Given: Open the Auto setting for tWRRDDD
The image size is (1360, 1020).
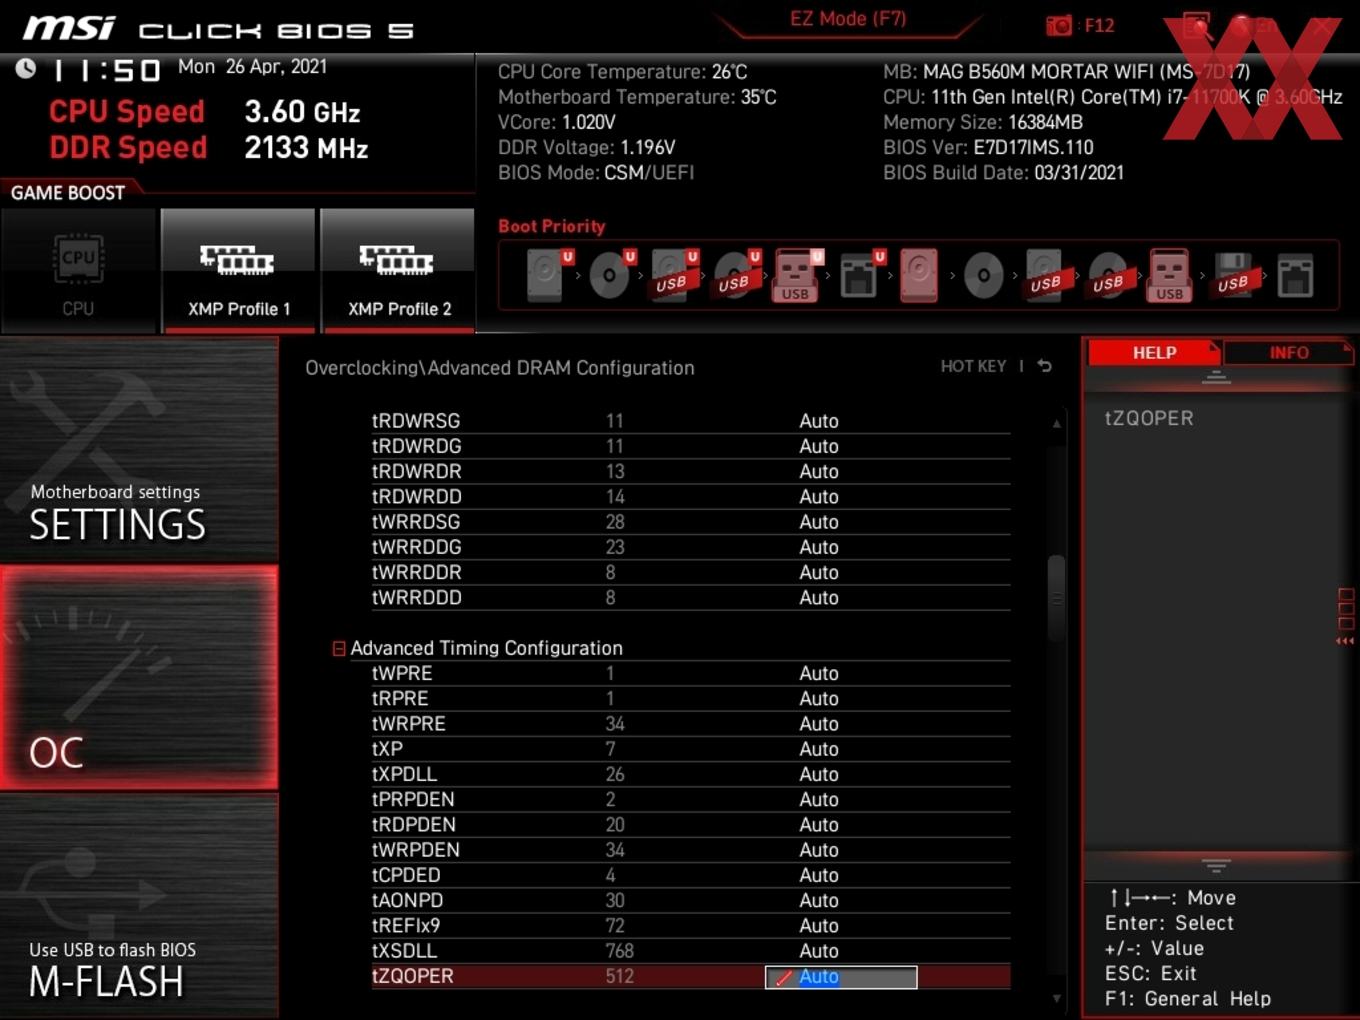Looking at the screenshot, I should point(819,597).
